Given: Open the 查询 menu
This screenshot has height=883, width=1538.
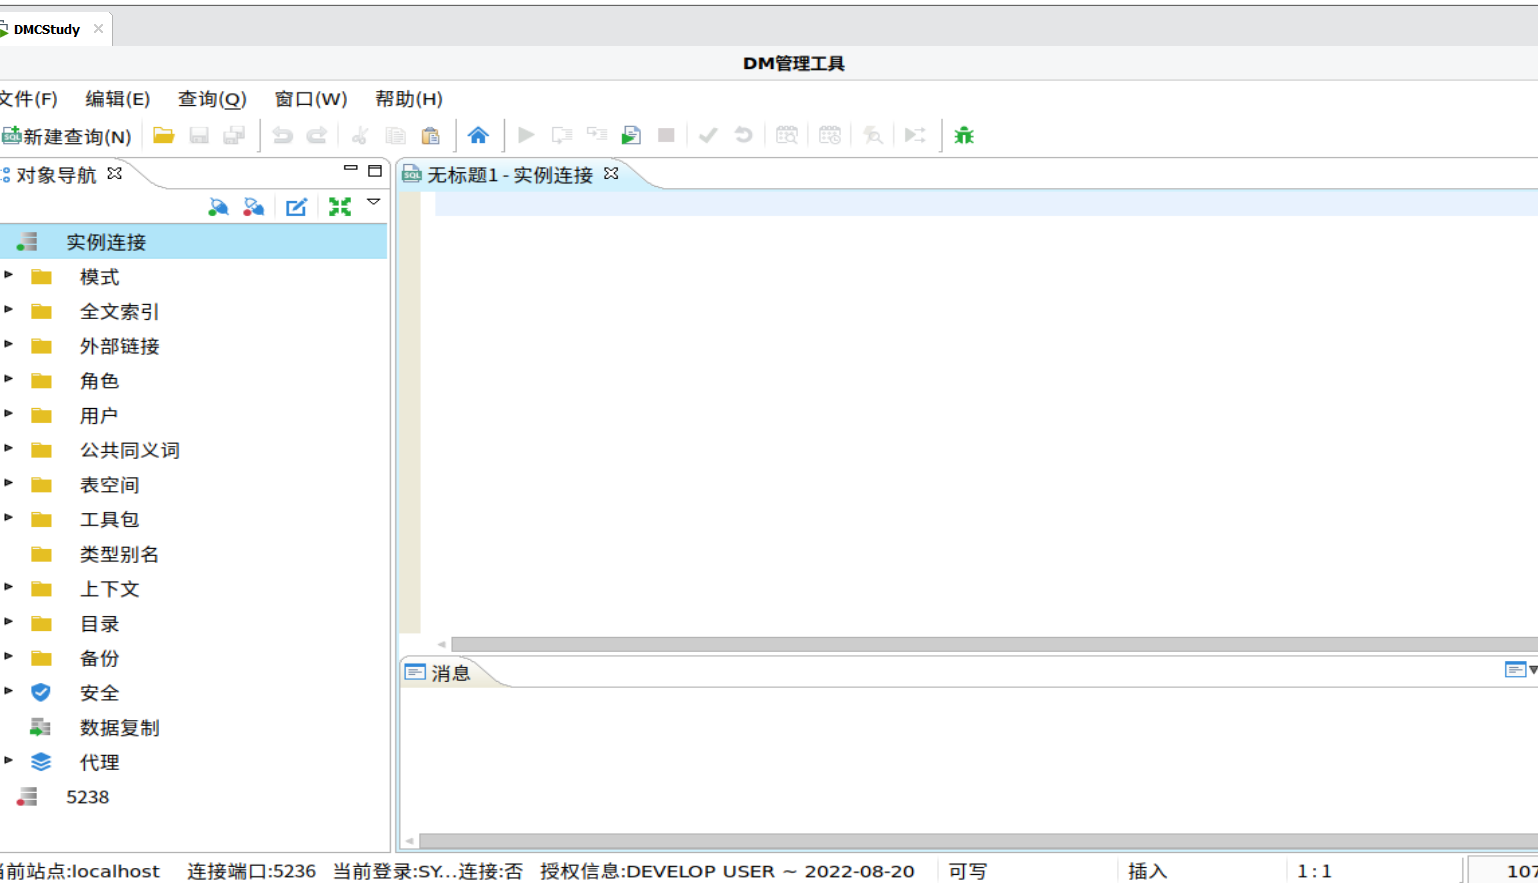Looking at the screenshot, I should click(x=211, y=98).
